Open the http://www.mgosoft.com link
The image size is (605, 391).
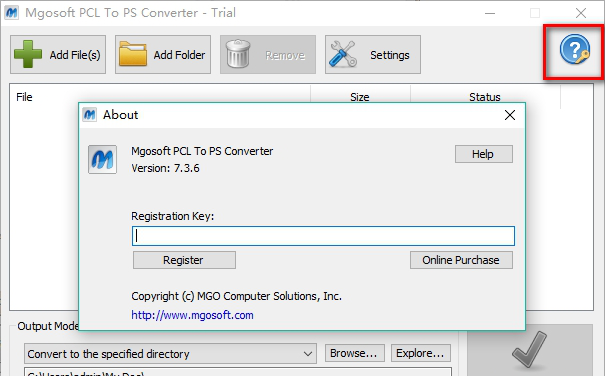coord(192,315)
